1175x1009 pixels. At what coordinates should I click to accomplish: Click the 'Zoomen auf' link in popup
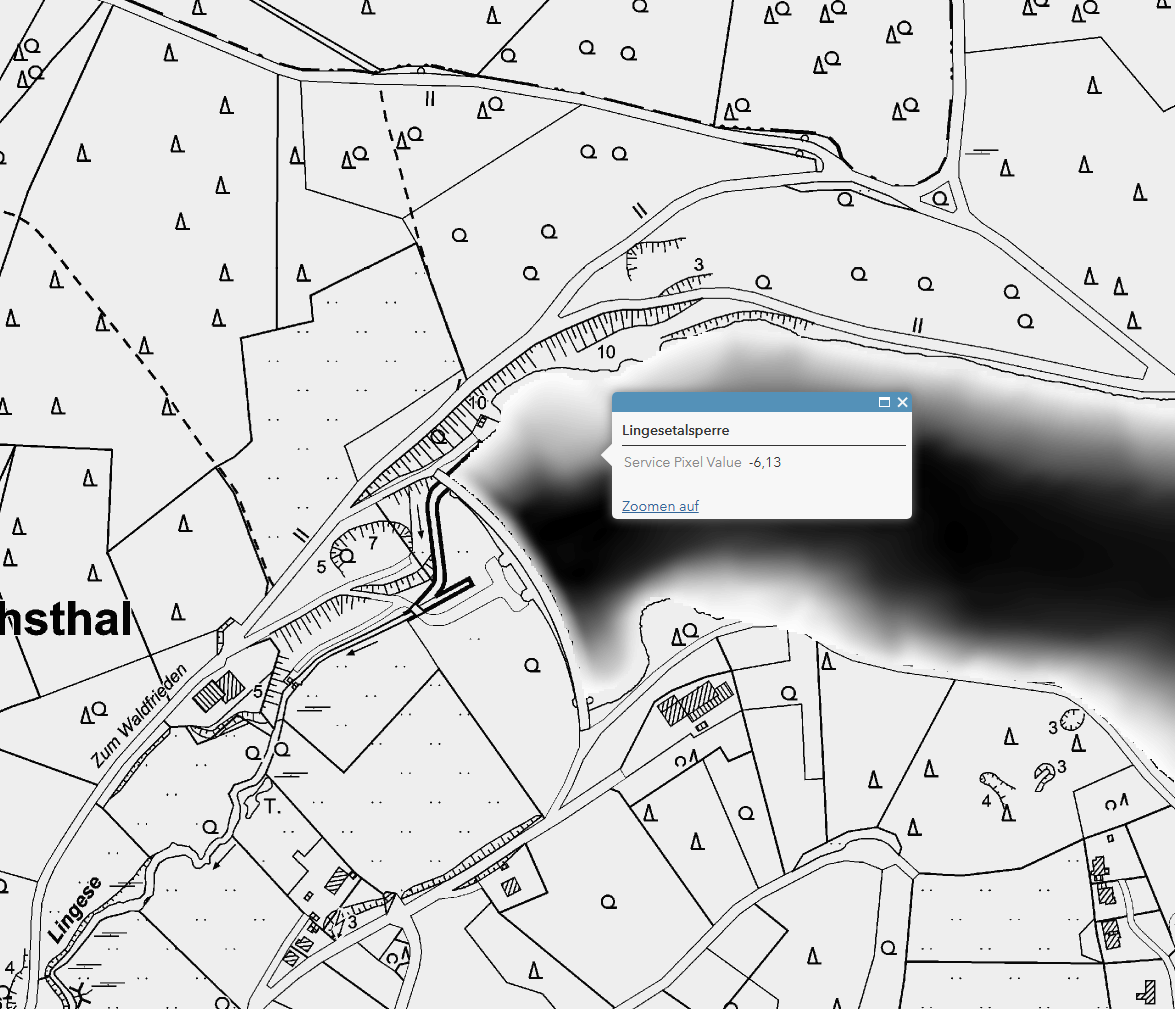point(660,506)
